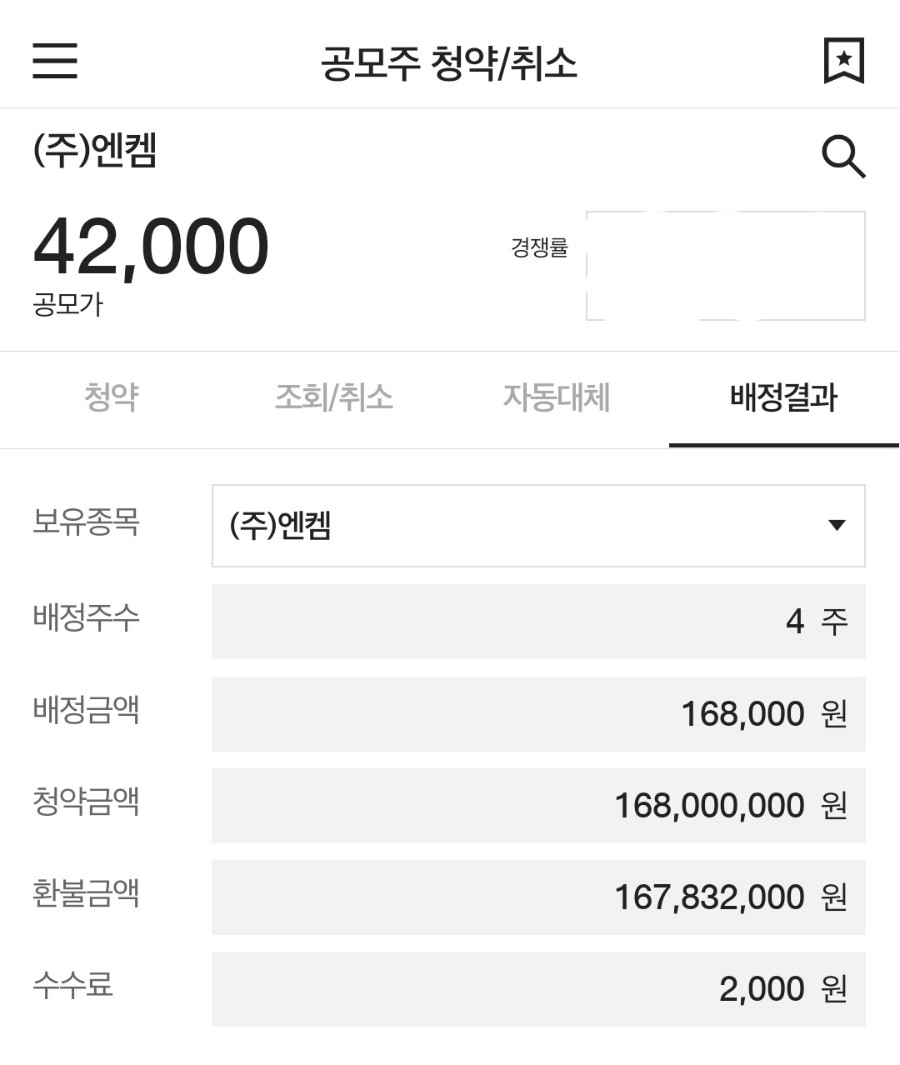
Task: Select the 자동대체 tab
Action: tap(556, 397)
